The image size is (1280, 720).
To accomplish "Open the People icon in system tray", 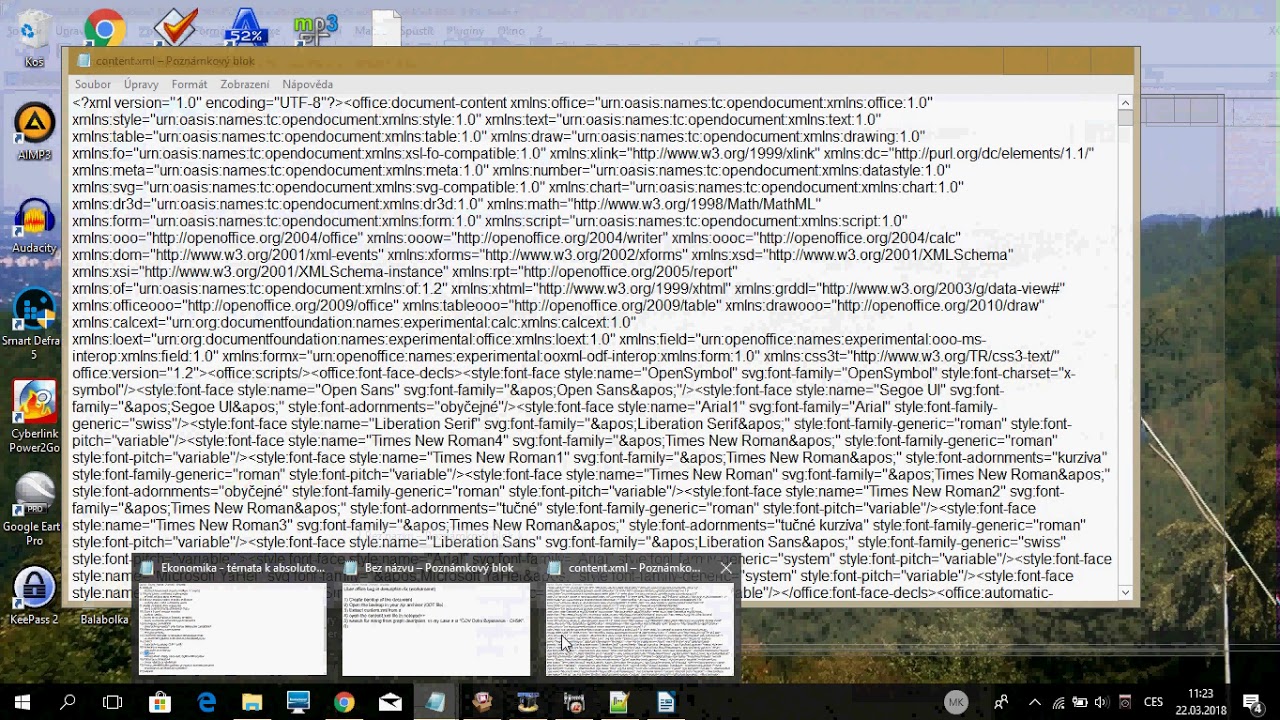I will [x=1001, y=702].
